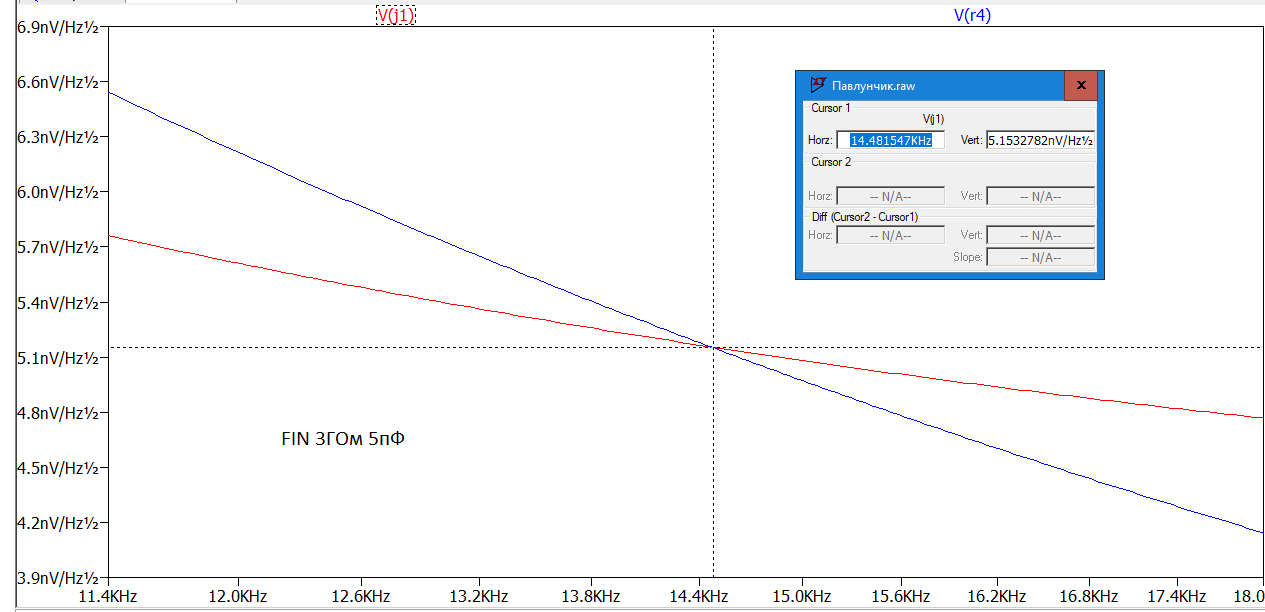The width and height of the screenshot is (1265, 612).
Task: Select the FIN 3ГОм 5пФ annotation
Action: tap(343, 439)
